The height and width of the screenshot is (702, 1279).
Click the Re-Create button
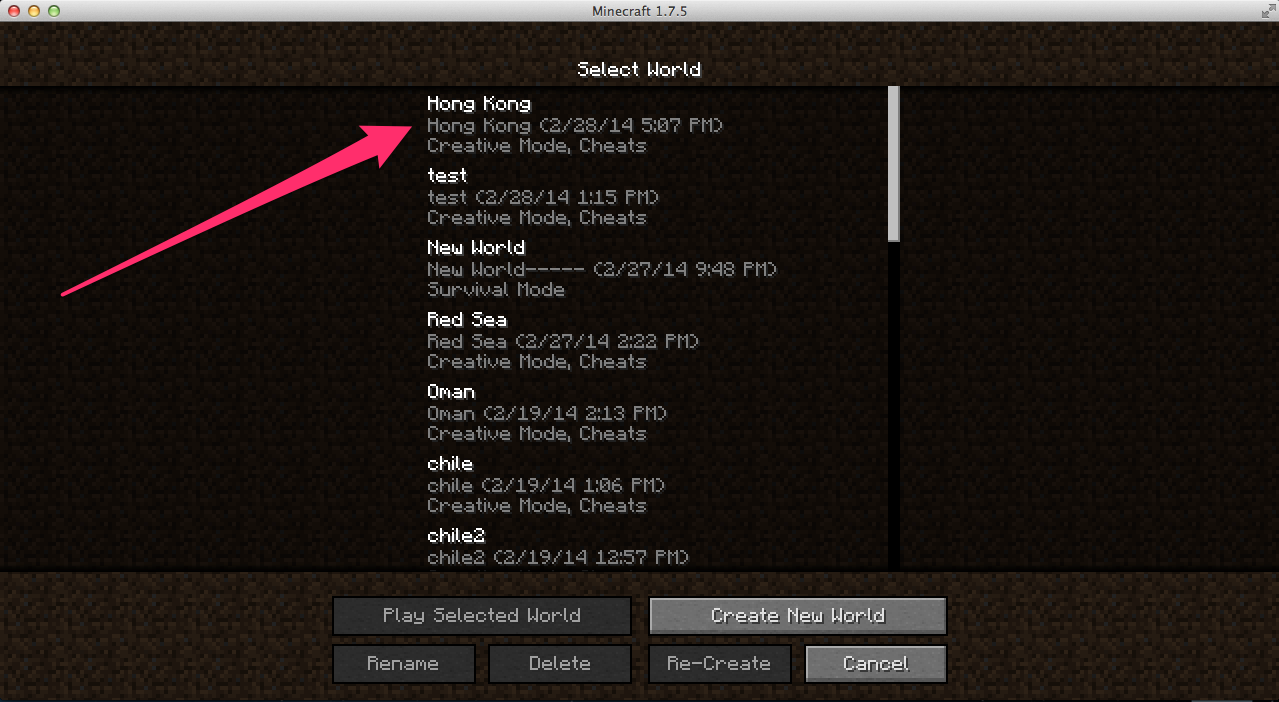tap(719, 664)
